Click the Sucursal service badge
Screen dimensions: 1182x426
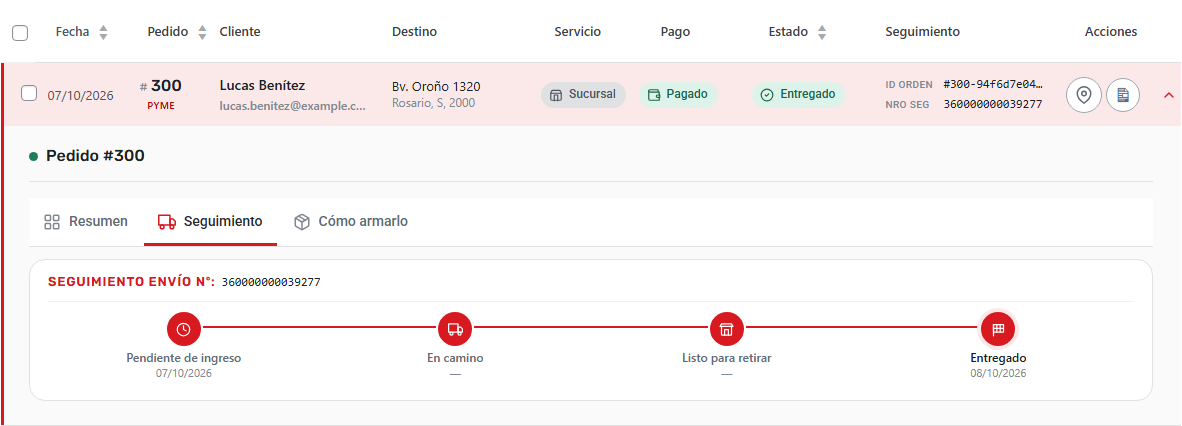click(583, 95)
